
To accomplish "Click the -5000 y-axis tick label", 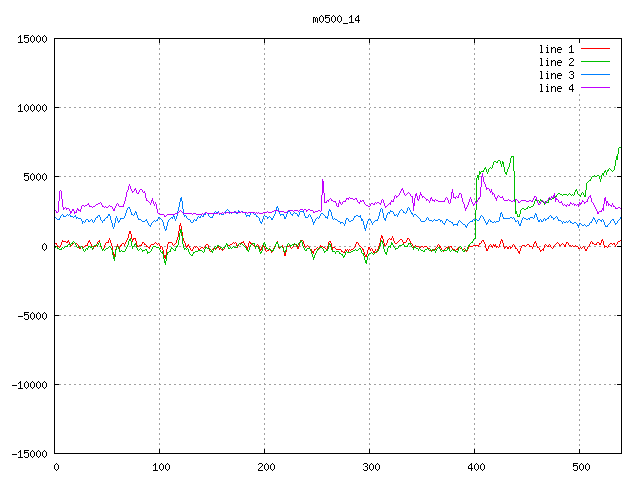I will click(x=31, y=315).
